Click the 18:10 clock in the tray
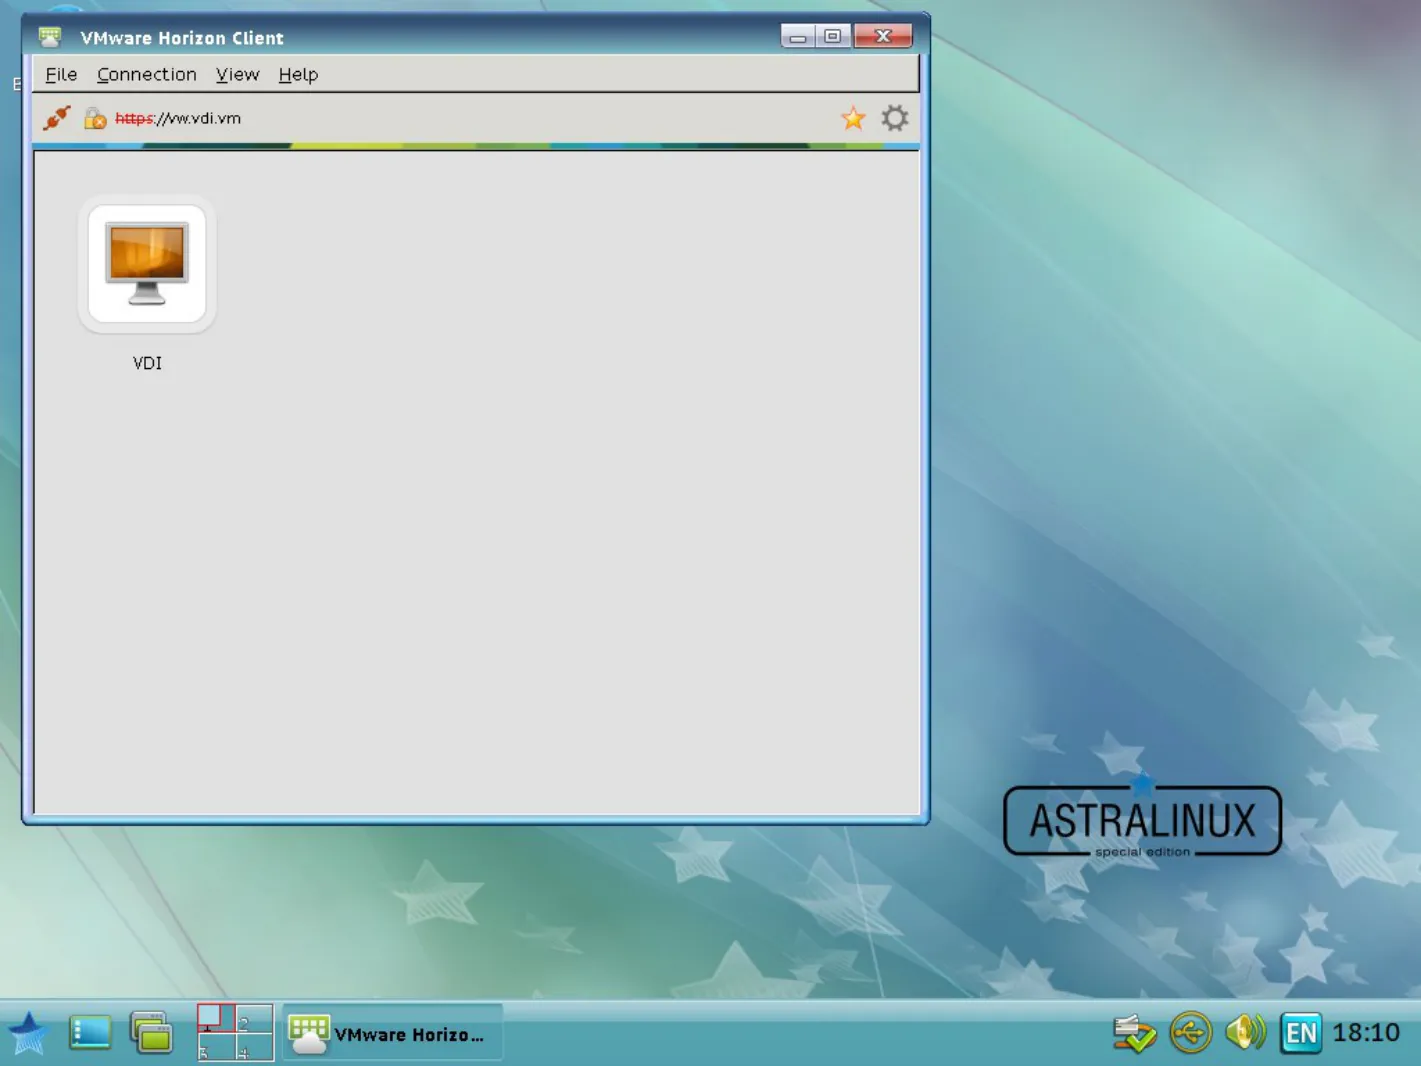This screenshot has width=1421, height=1066. [x=1366, y=1033]
